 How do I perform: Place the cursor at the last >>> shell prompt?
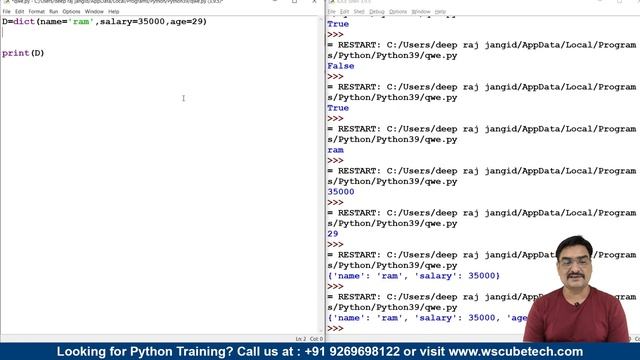click(x=336, y=329)
